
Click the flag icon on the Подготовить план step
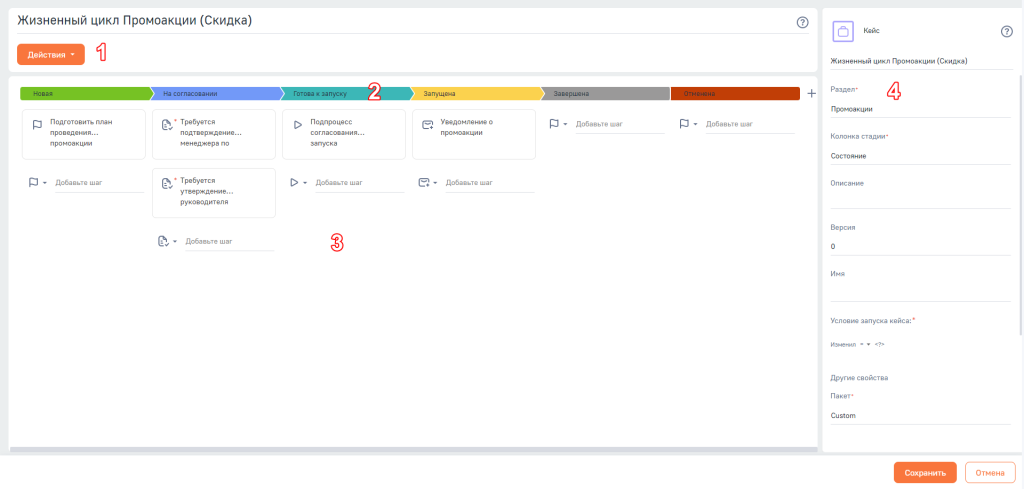tap(37, 124)
